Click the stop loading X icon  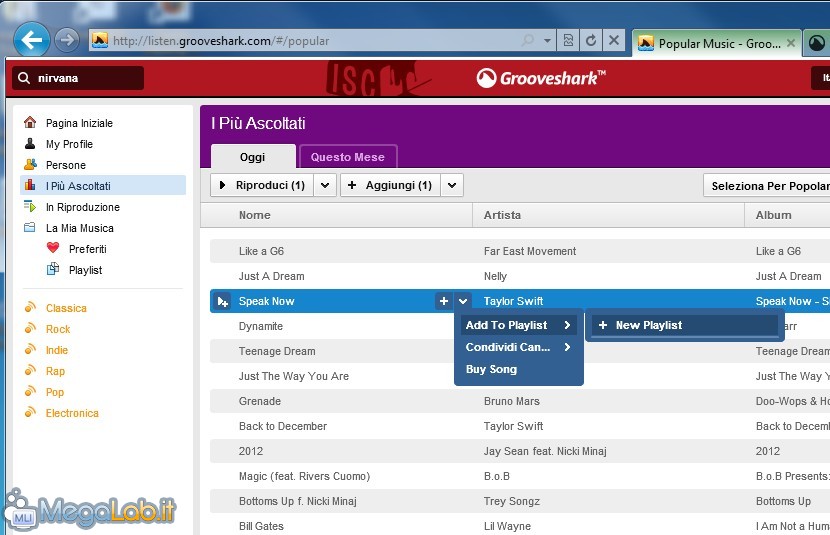click(614, 40)
